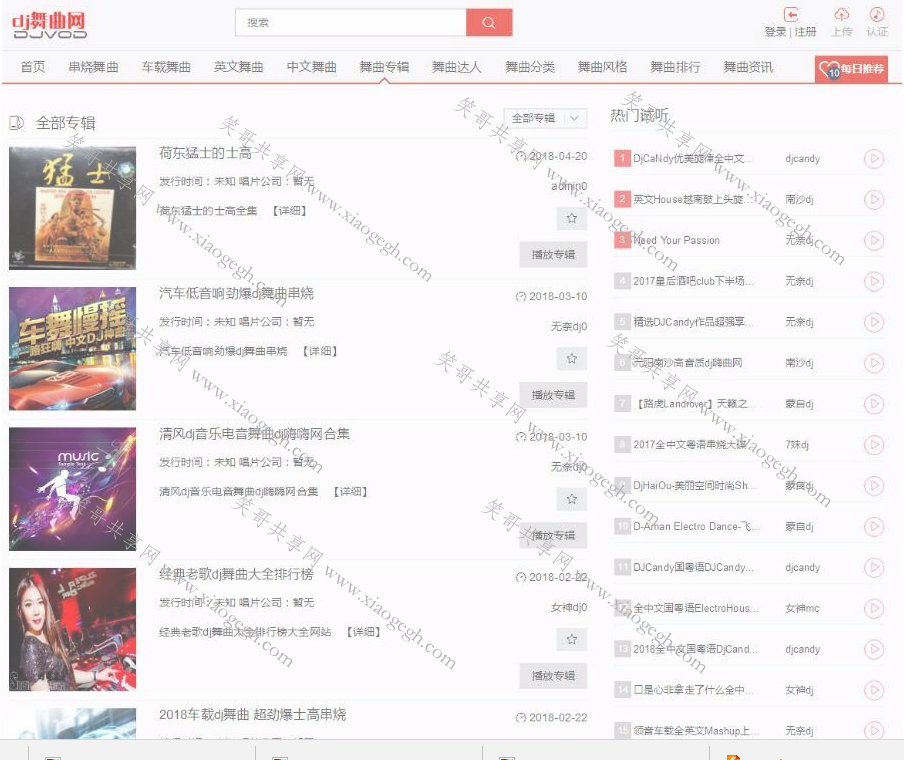Open the 舞曲排行 nav item
Screen dimensions: 904x760
(675, 67)
